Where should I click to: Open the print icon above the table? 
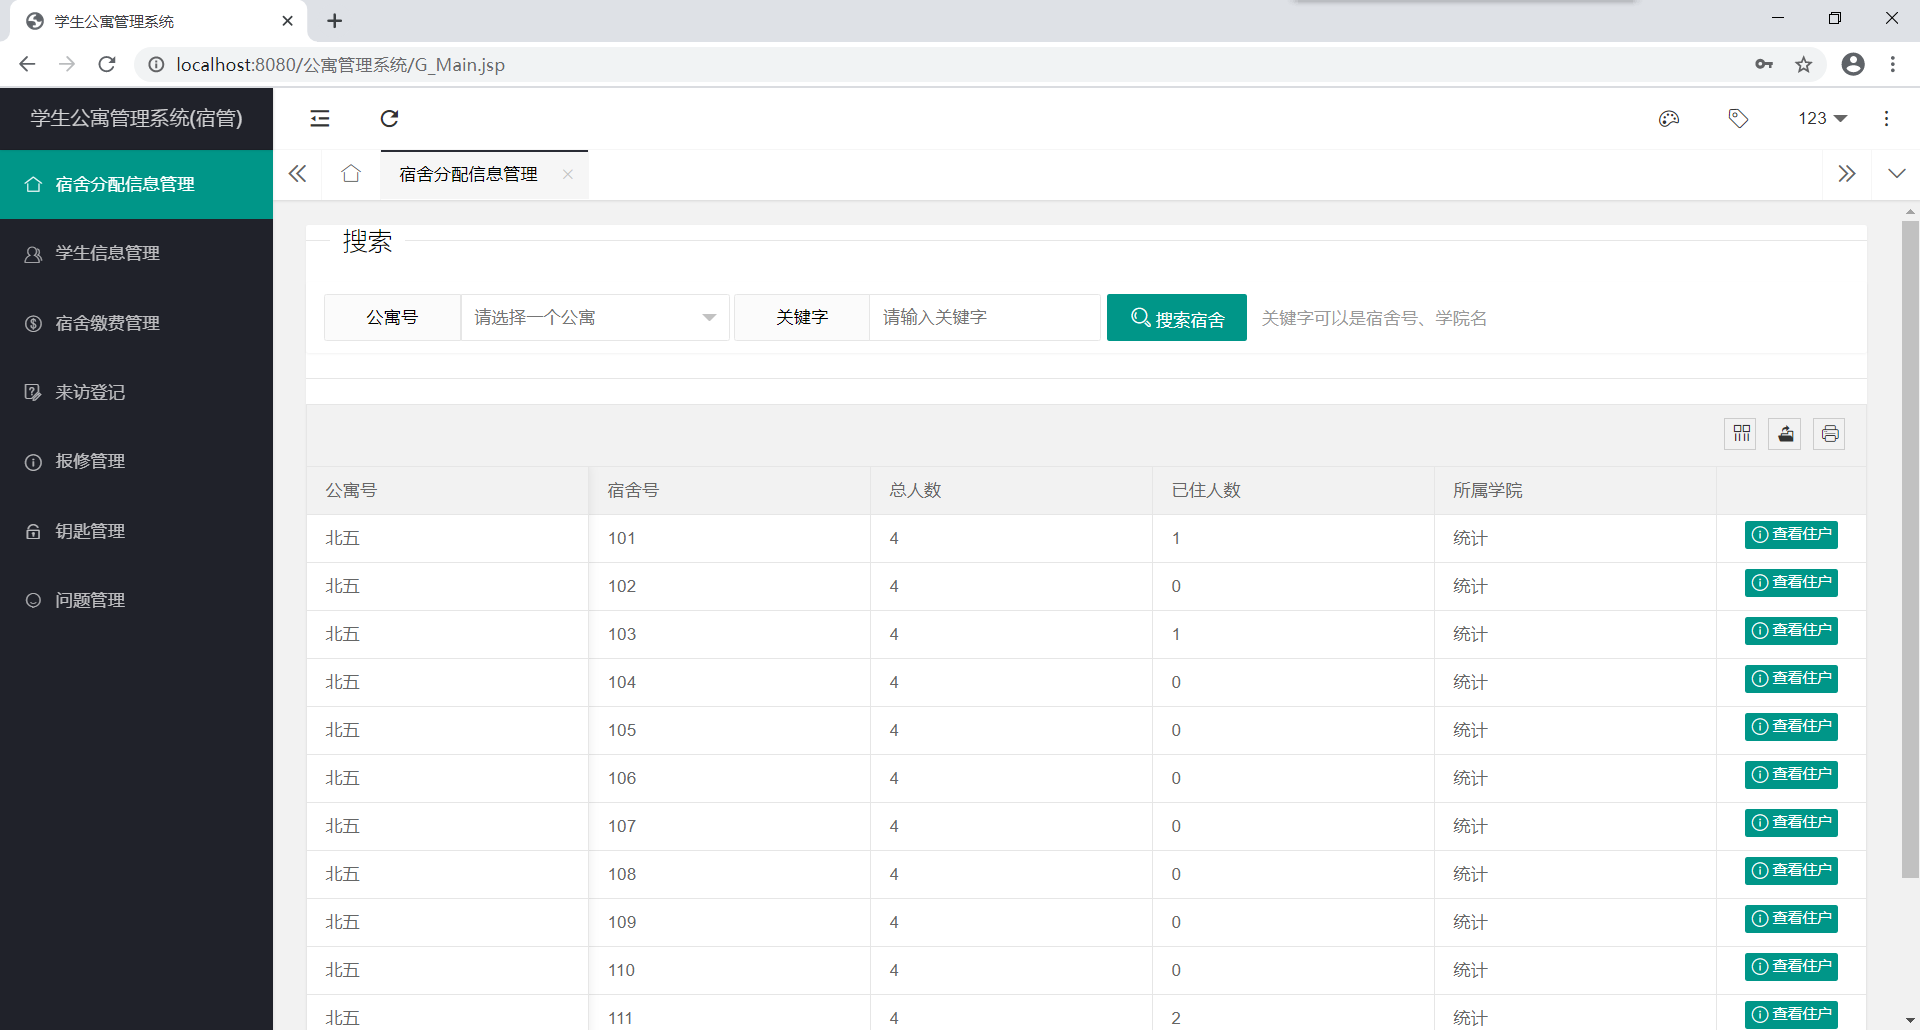coord(1829,433)
